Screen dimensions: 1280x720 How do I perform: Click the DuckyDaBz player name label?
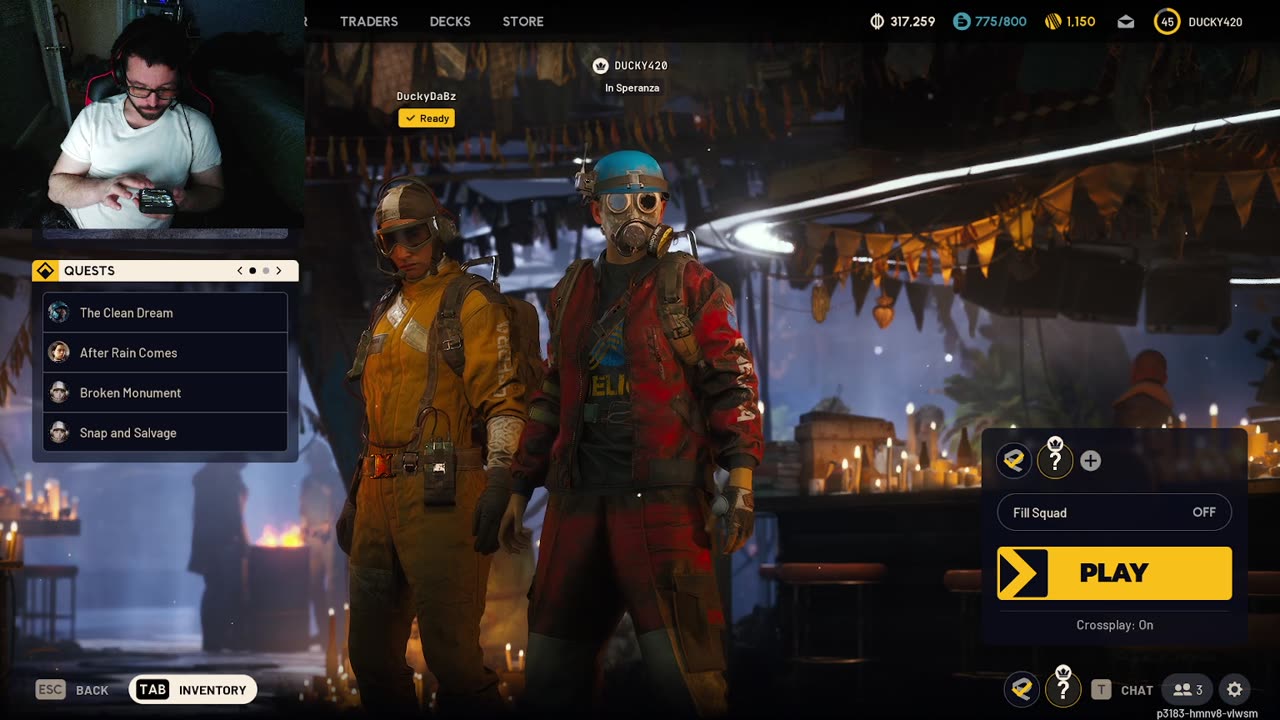coord(426,97)
